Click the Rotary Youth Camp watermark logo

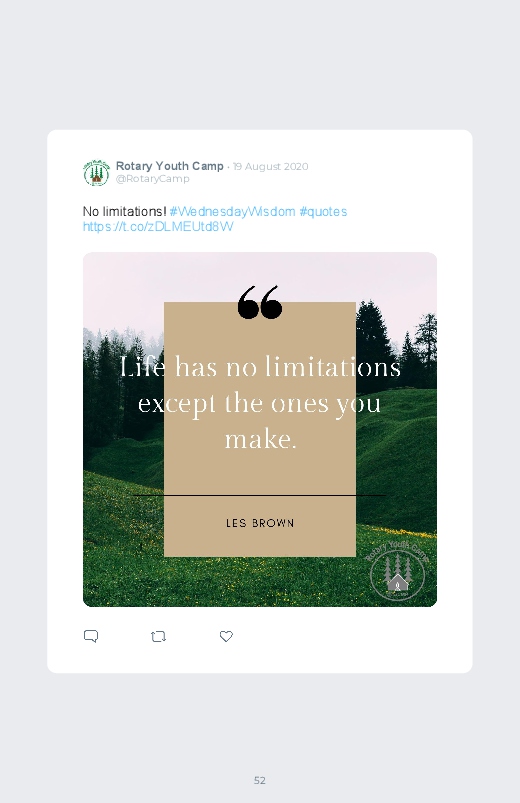398,571
